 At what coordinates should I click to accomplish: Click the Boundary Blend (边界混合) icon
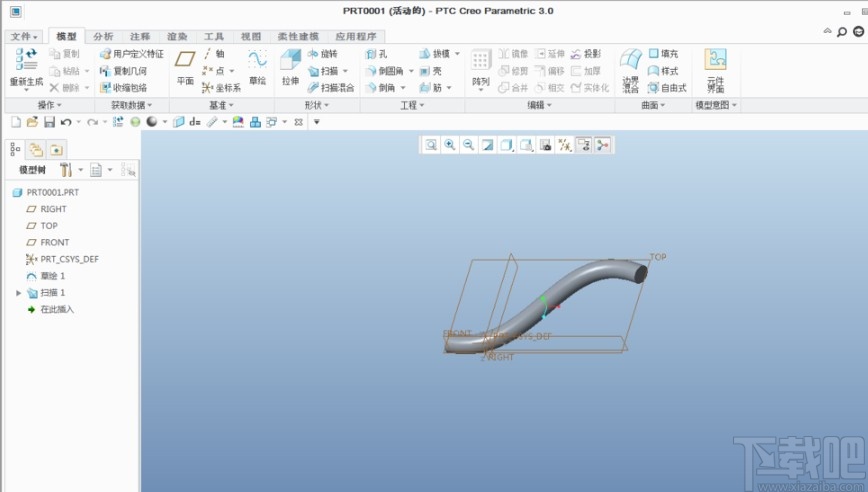(x=630, y=64)
